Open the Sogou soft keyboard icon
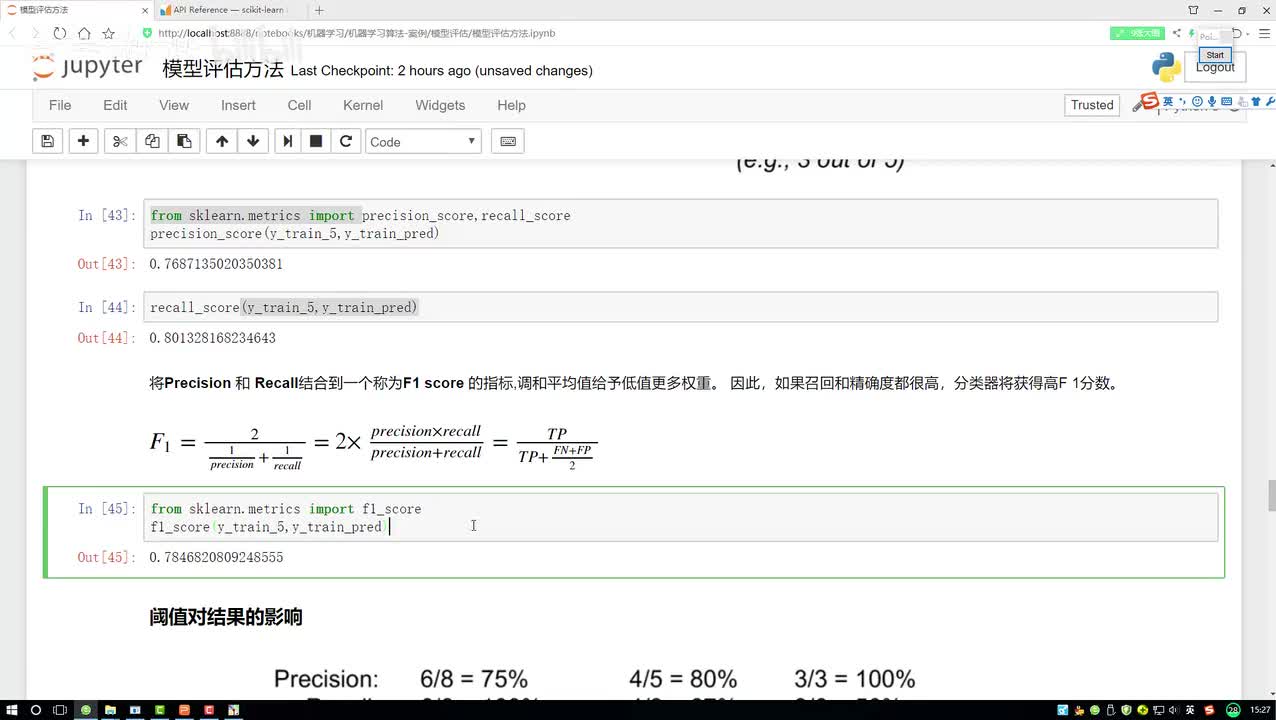Viewport: 1276px width, 720px height. click(x=1226, y=101)
